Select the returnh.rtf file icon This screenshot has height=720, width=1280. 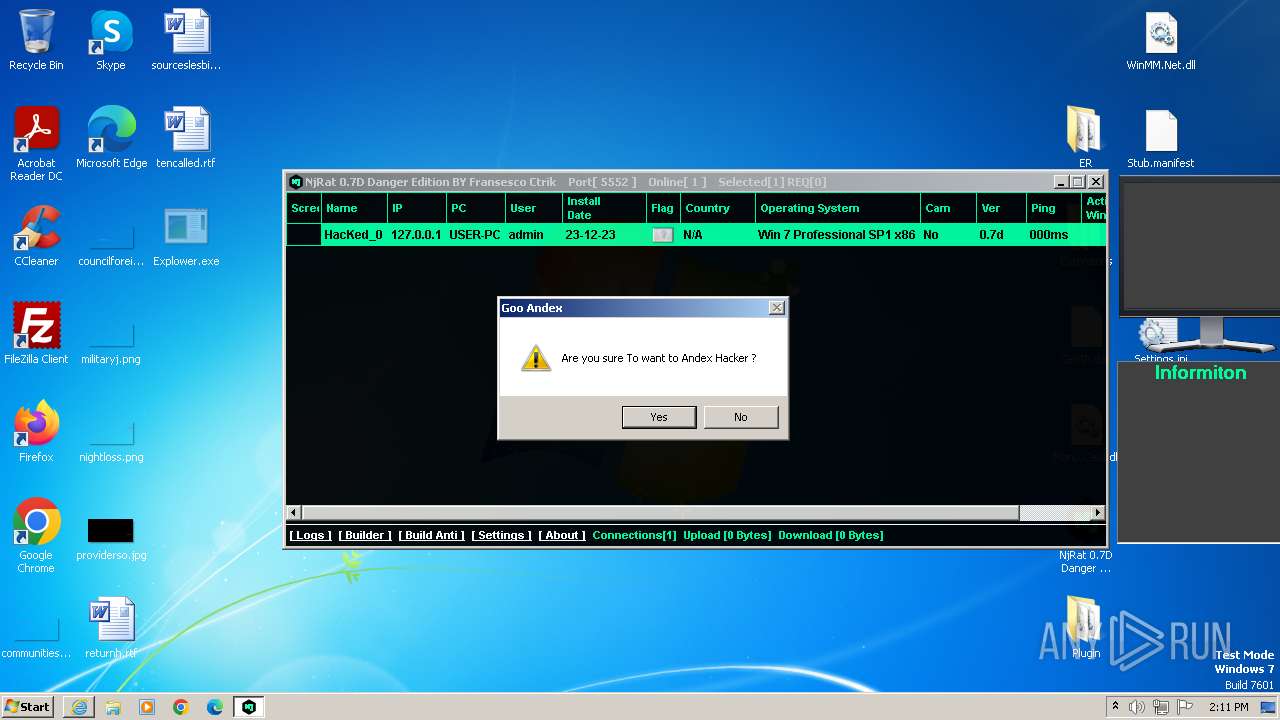111,628
